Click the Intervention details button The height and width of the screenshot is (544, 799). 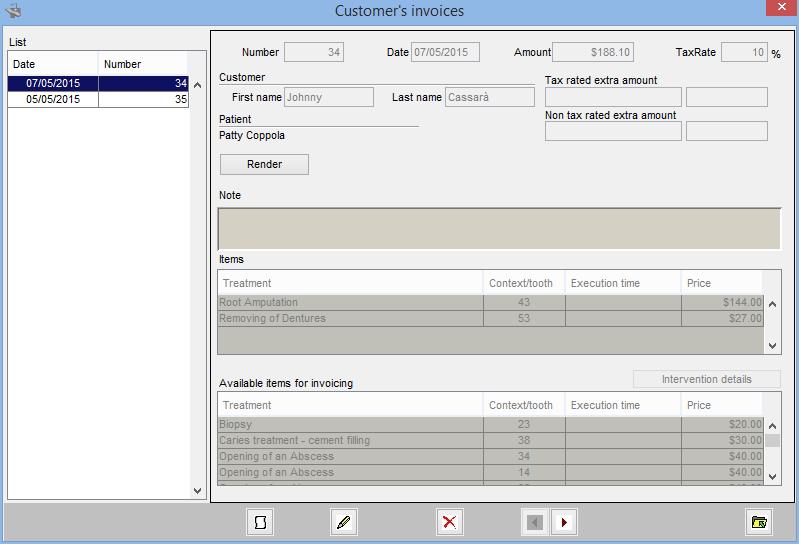tap(706, 380)
